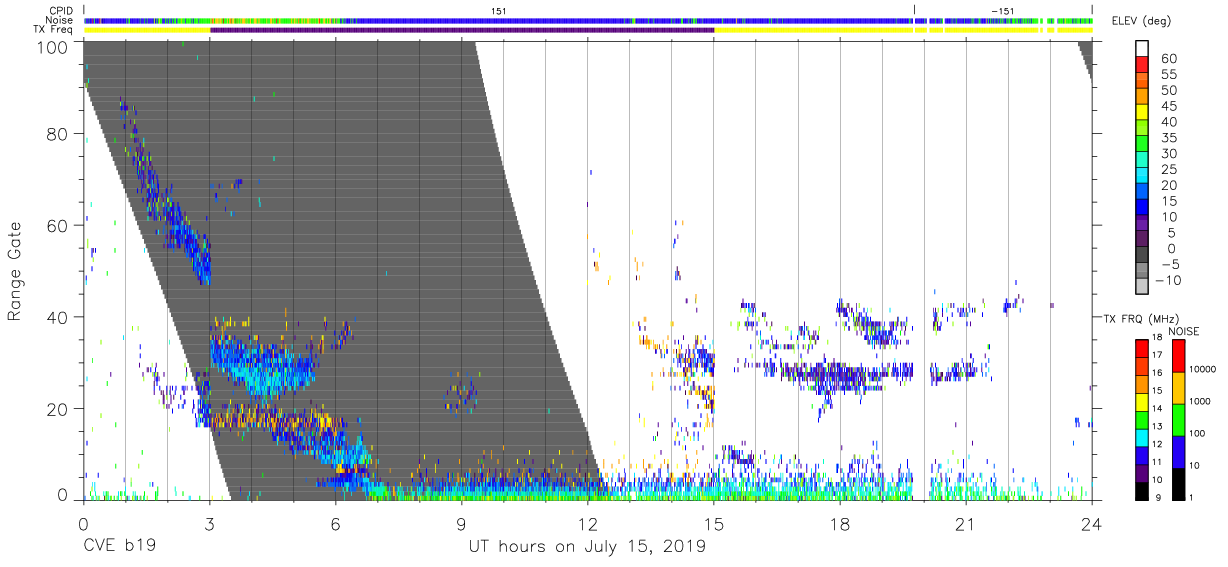Click x-axis tick label '21'
Screen dimensions: 1228x567
tap(966, 523)
